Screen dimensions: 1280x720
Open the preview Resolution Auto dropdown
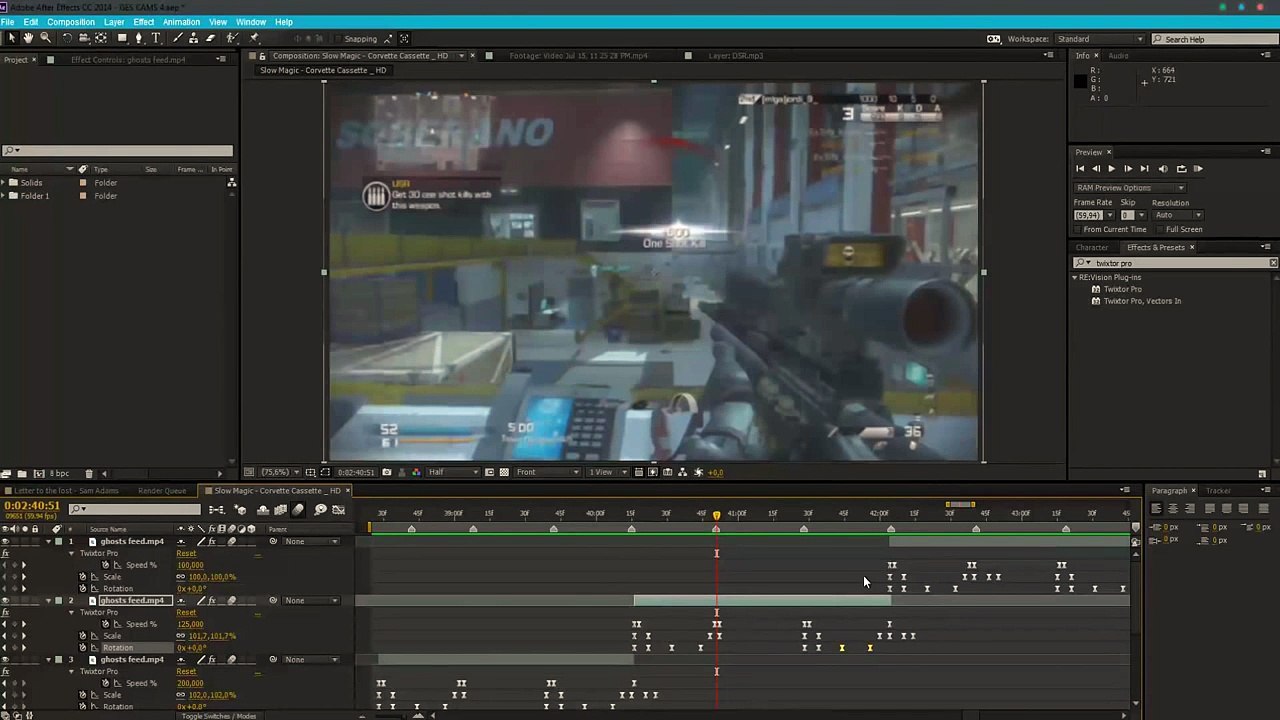pyautogui.click(x=1178, y=215)
